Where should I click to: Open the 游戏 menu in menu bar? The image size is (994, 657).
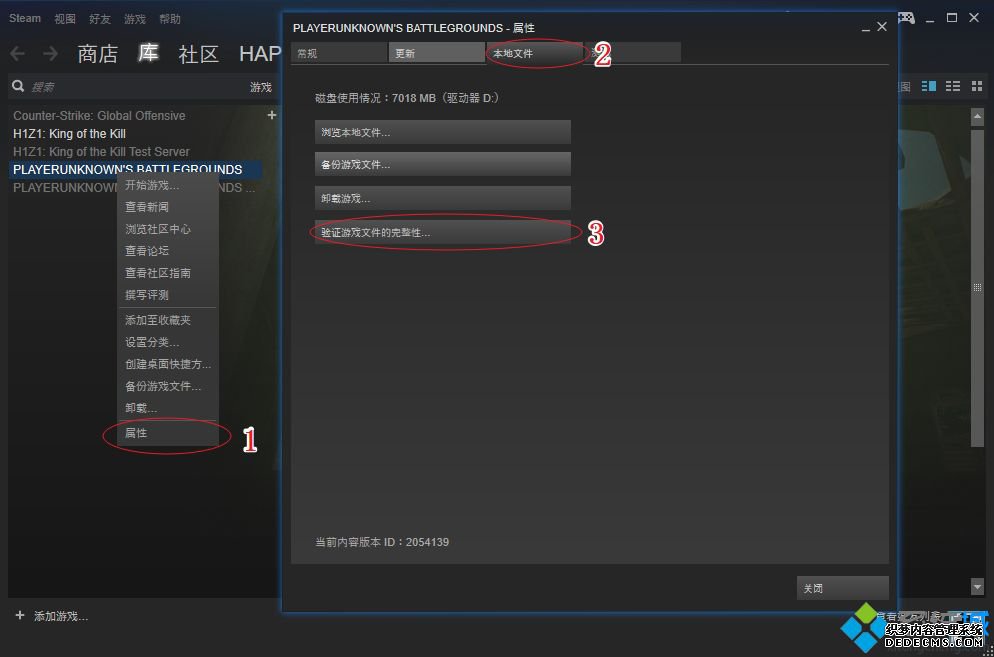coord(135,19)
